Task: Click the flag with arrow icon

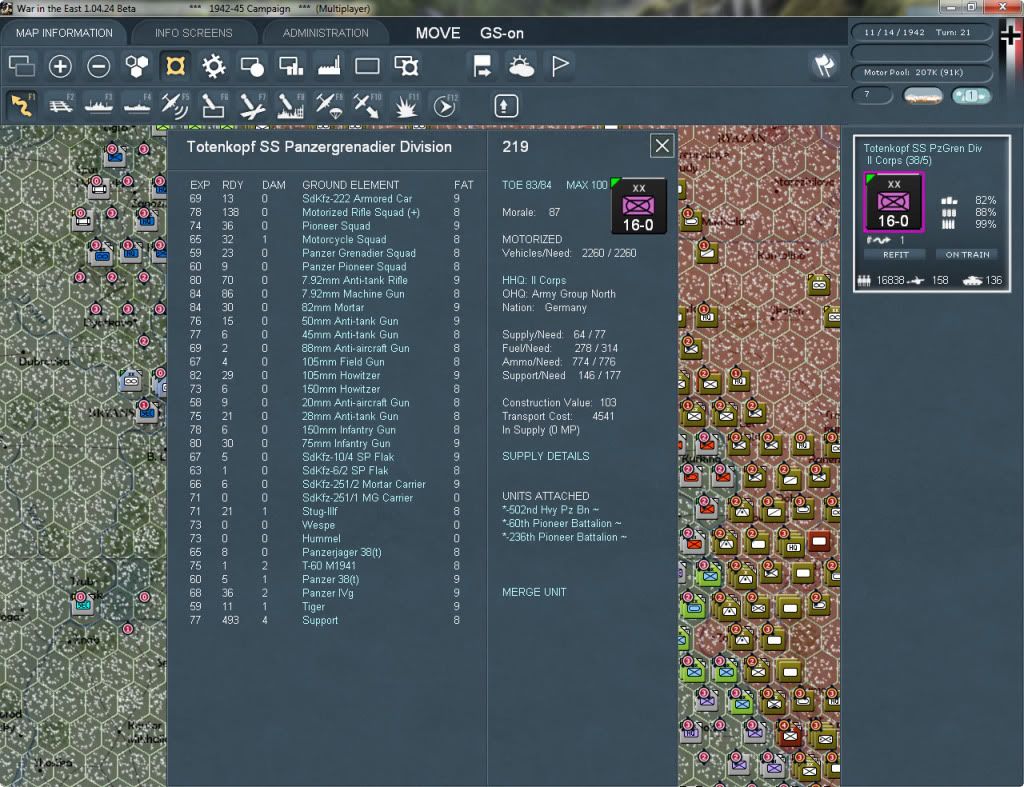Action: point(483,66)
